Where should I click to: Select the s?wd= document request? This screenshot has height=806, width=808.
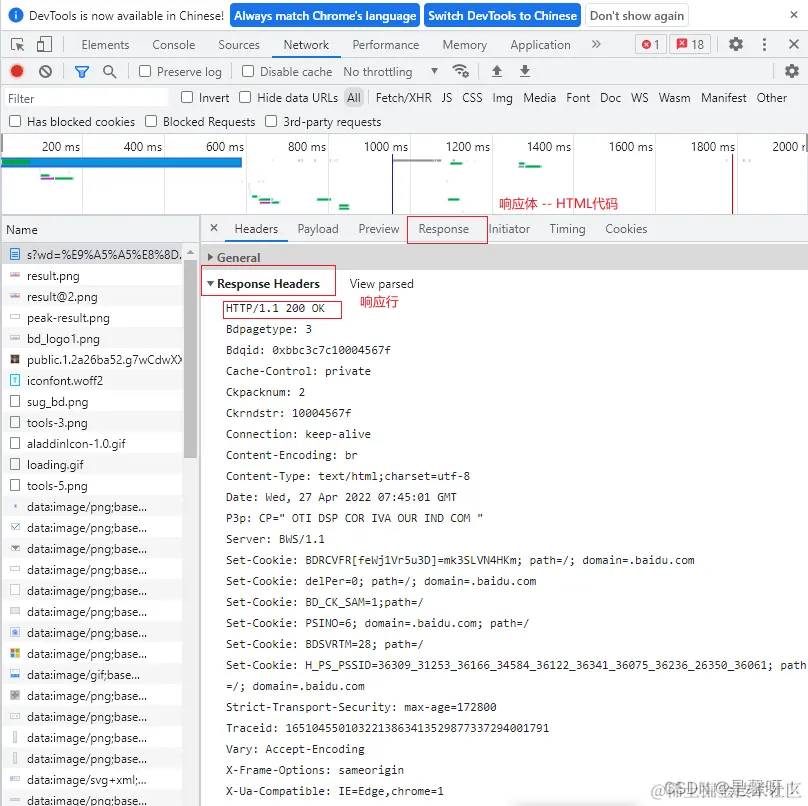pos(93,255)
